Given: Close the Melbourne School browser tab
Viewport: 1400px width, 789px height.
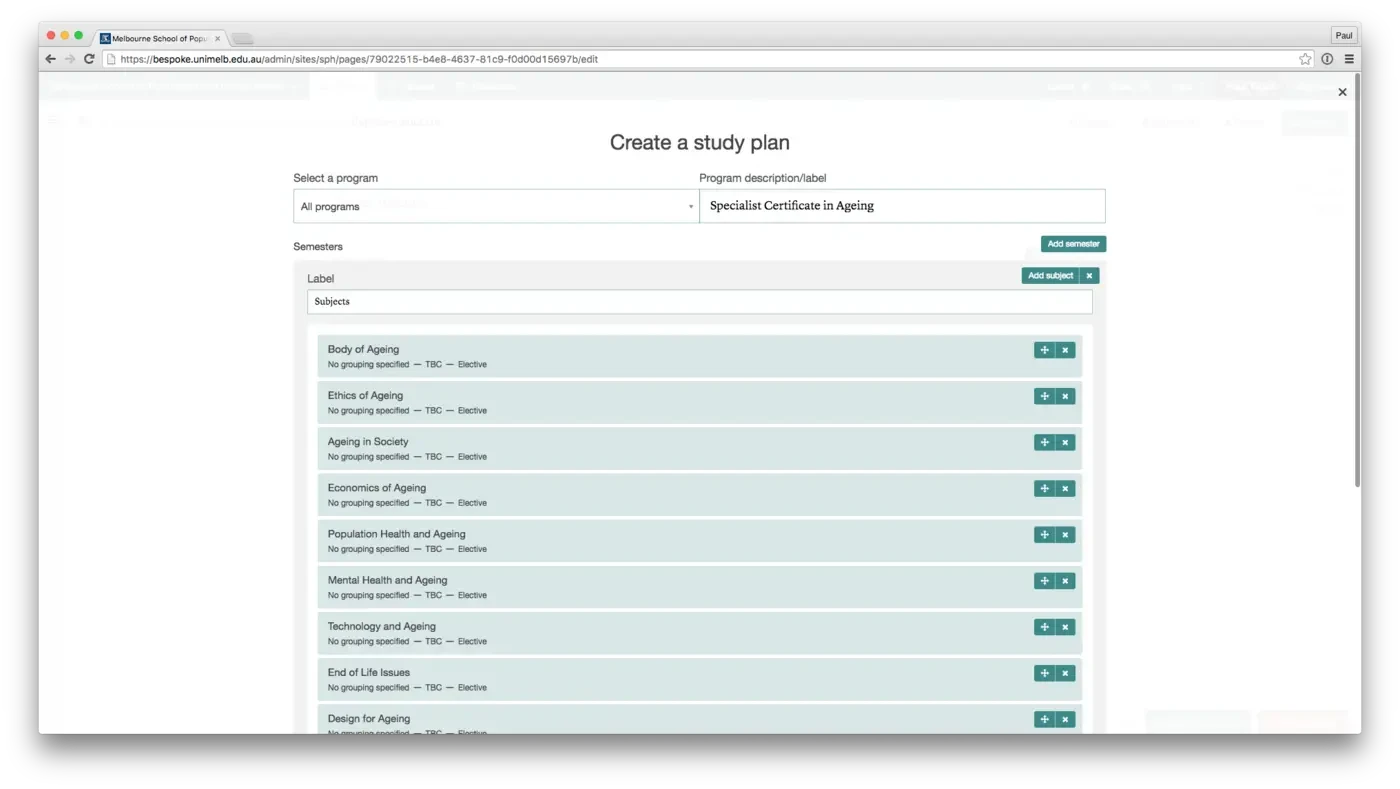Looking at the screenshot, I should point(218,39).
